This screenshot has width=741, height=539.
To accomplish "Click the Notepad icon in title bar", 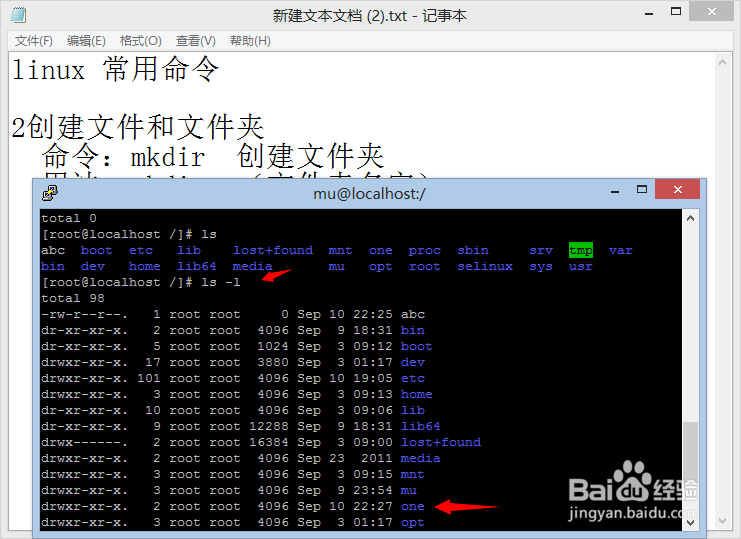I will (18, 15).
